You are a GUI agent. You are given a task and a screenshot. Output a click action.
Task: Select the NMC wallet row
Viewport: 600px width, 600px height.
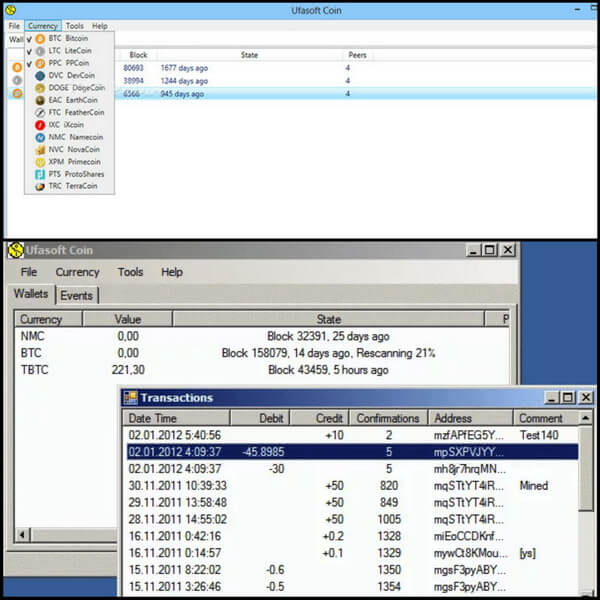pyautogui.click(x=262, y=336)
